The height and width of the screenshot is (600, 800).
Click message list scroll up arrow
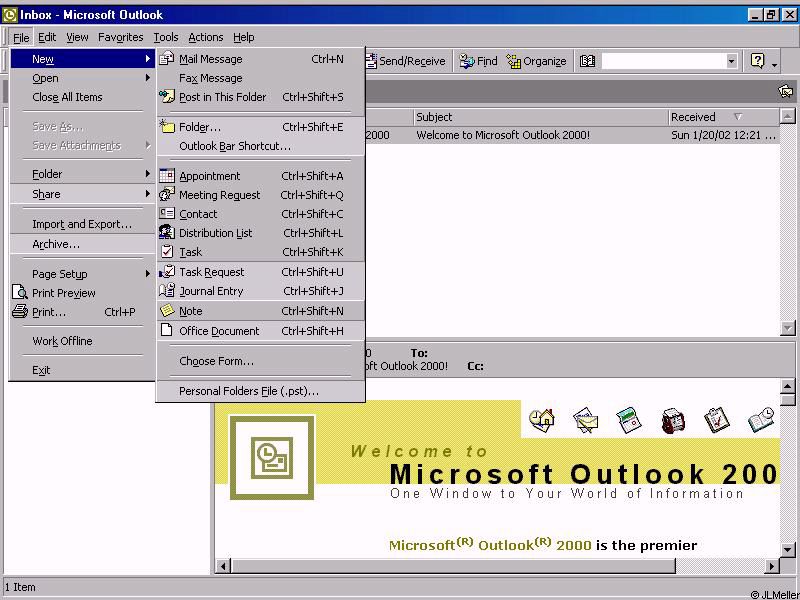click(788, 117)
